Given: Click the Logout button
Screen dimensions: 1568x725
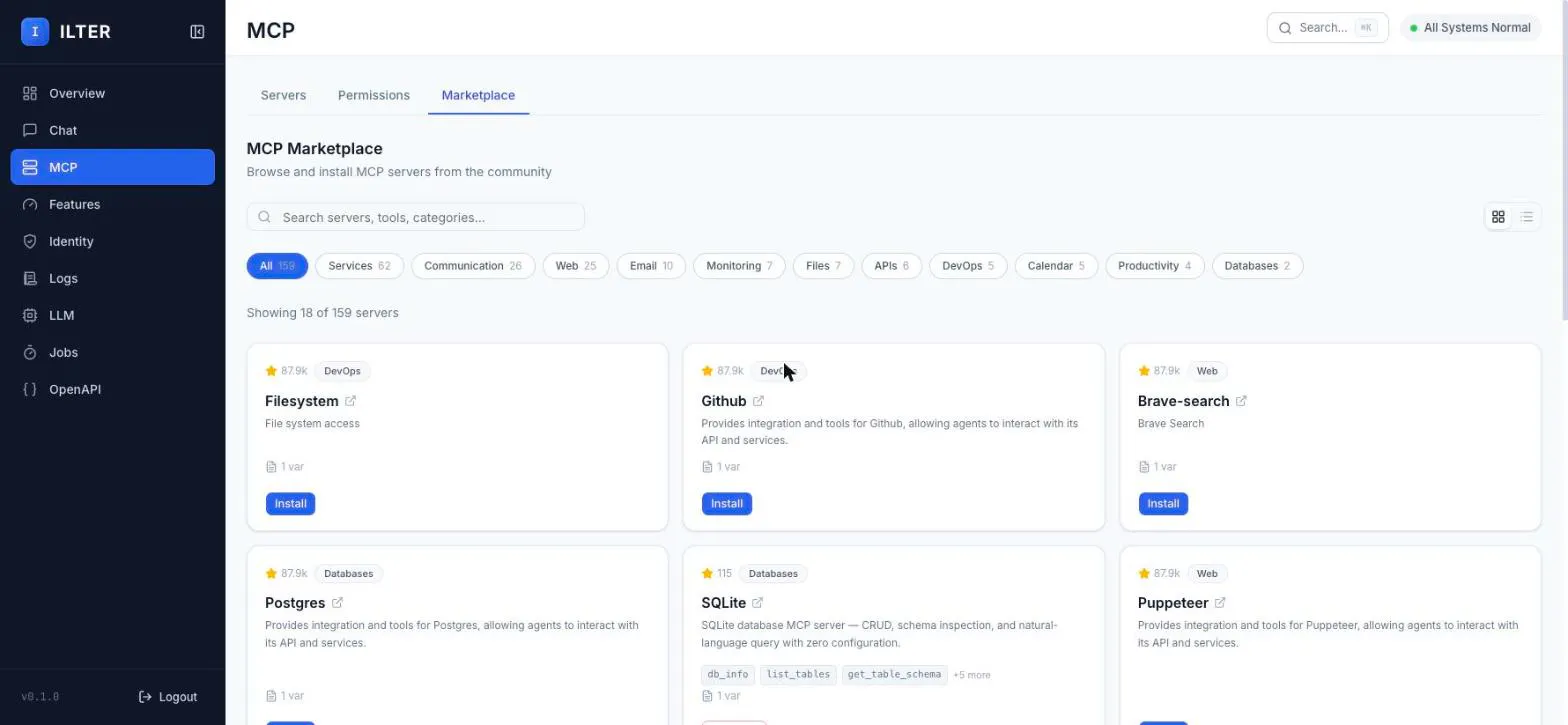Looking at the screenshot, I should point(168,697).
